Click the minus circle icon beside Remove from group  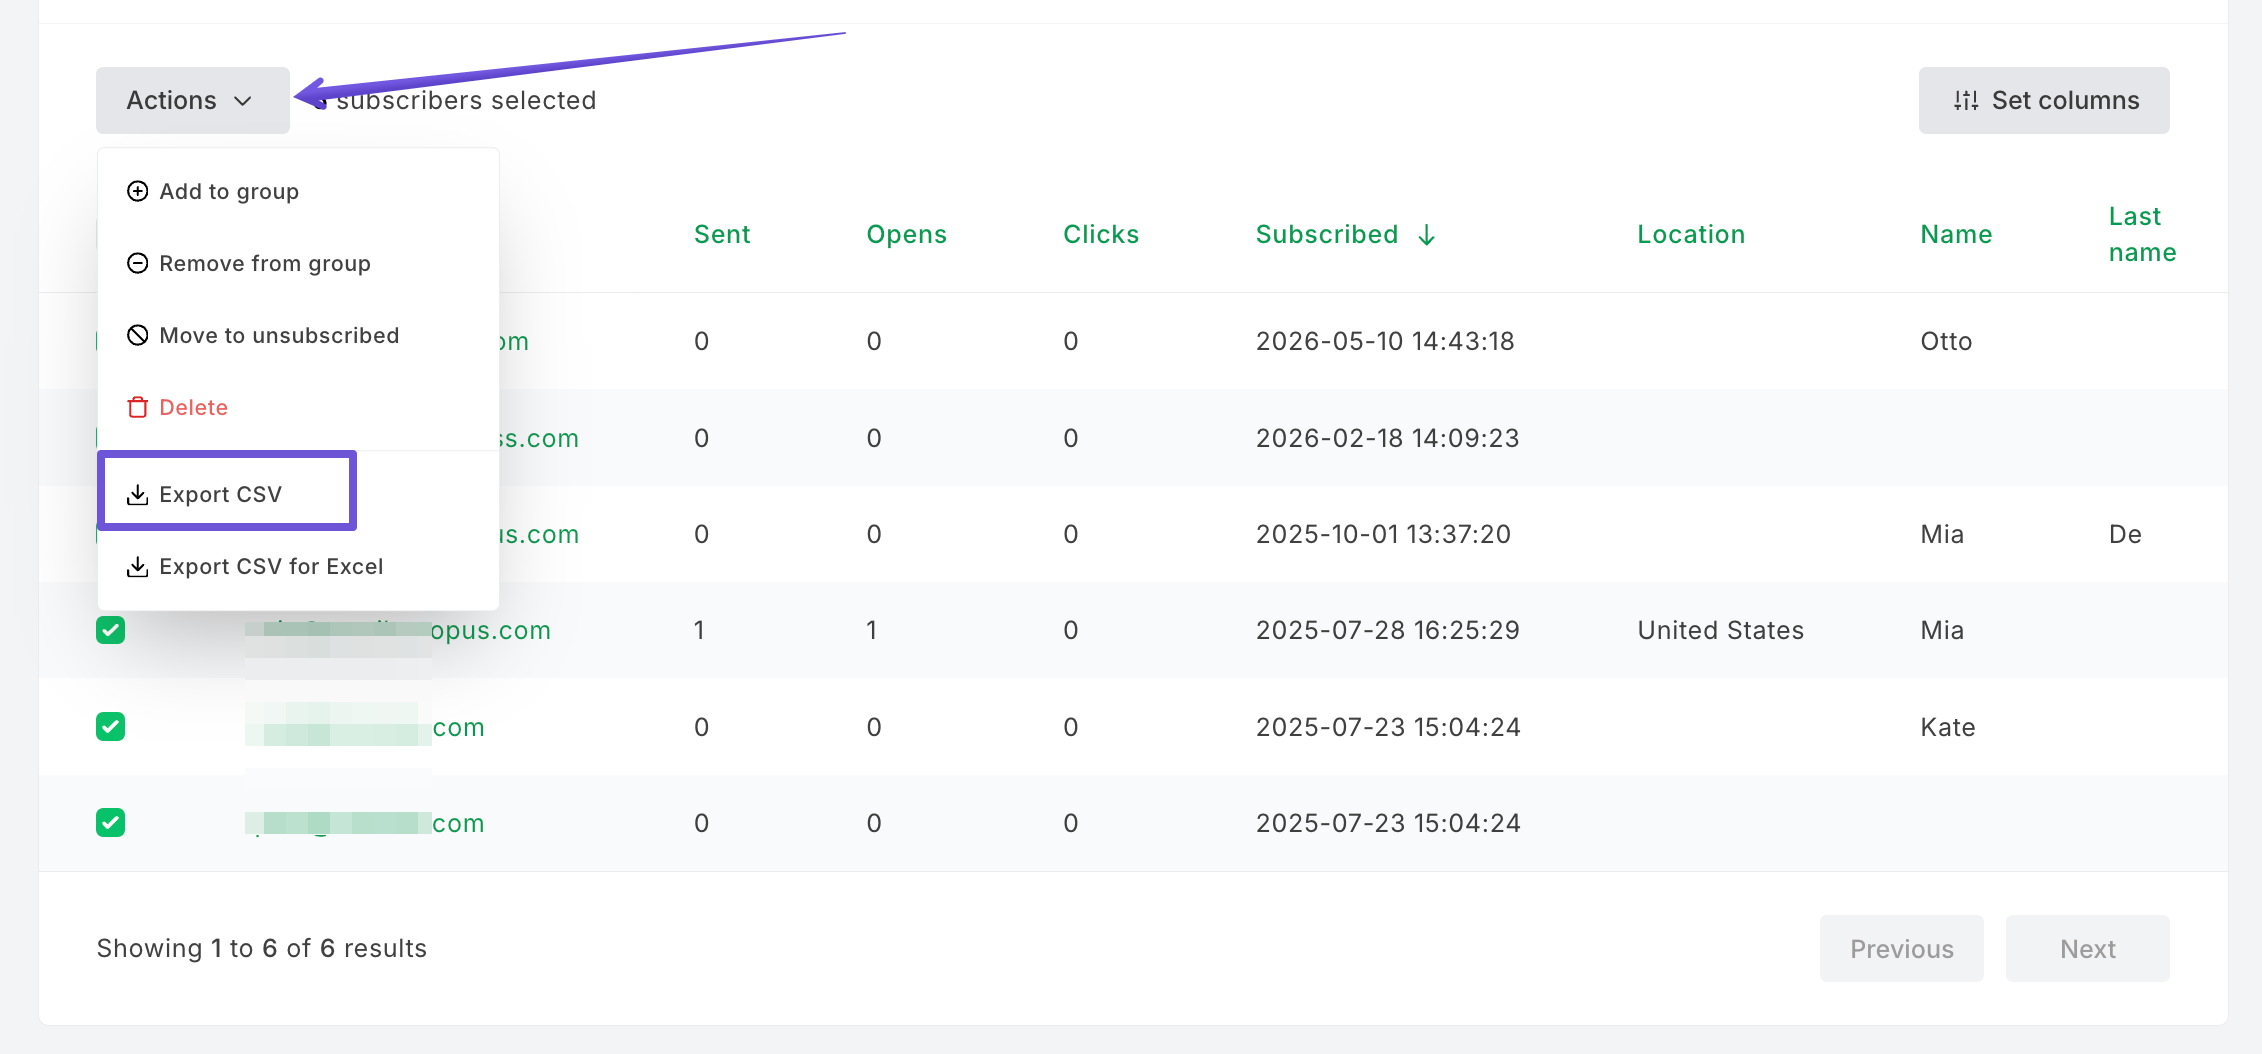138,263
